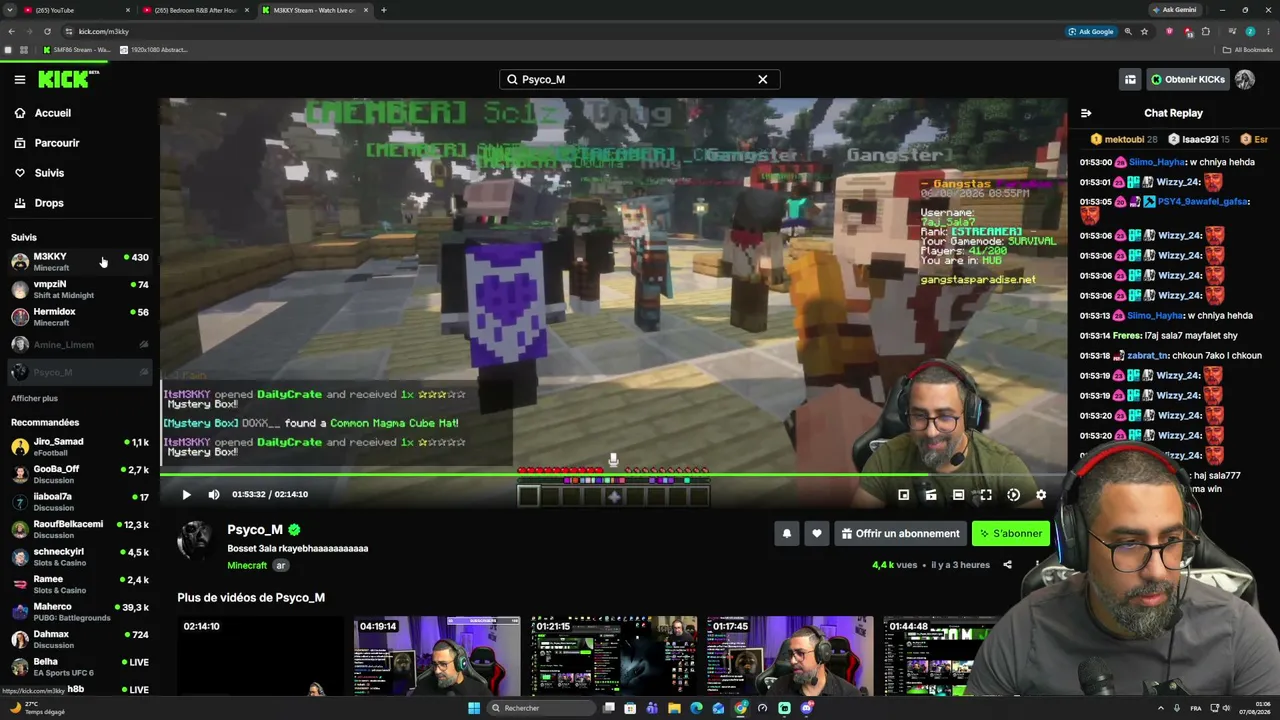The image size is (1280, 720).
Task: Open recommended channel Maherco
Action: (x=80, y=612)
